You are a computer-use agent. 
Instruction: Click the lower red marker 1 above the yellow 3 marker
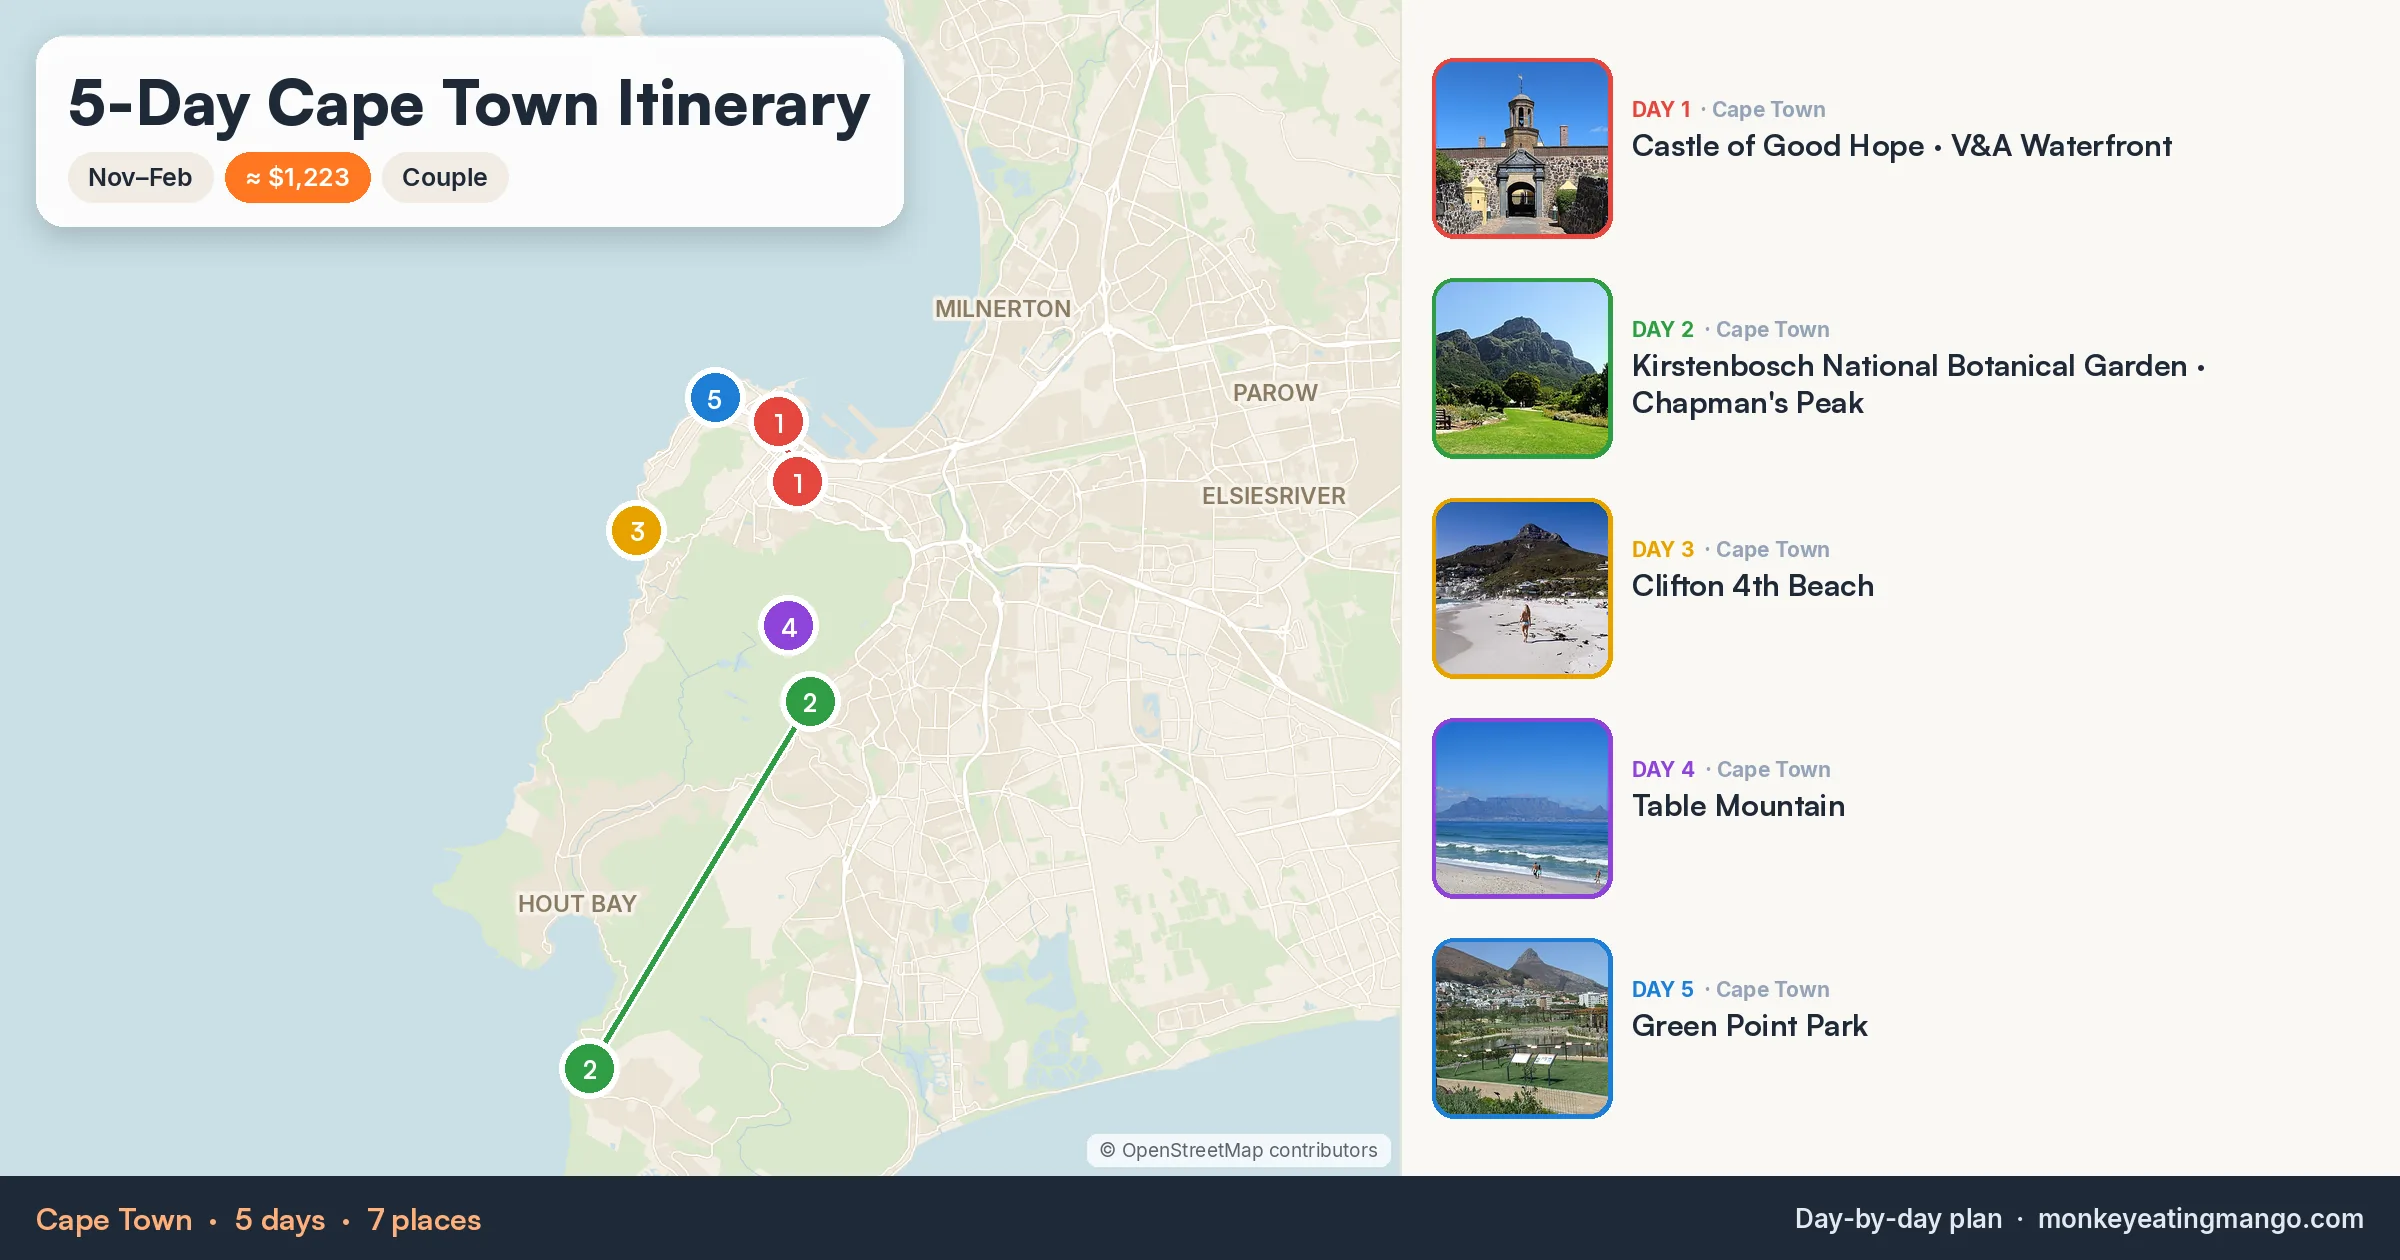(797, 483)
